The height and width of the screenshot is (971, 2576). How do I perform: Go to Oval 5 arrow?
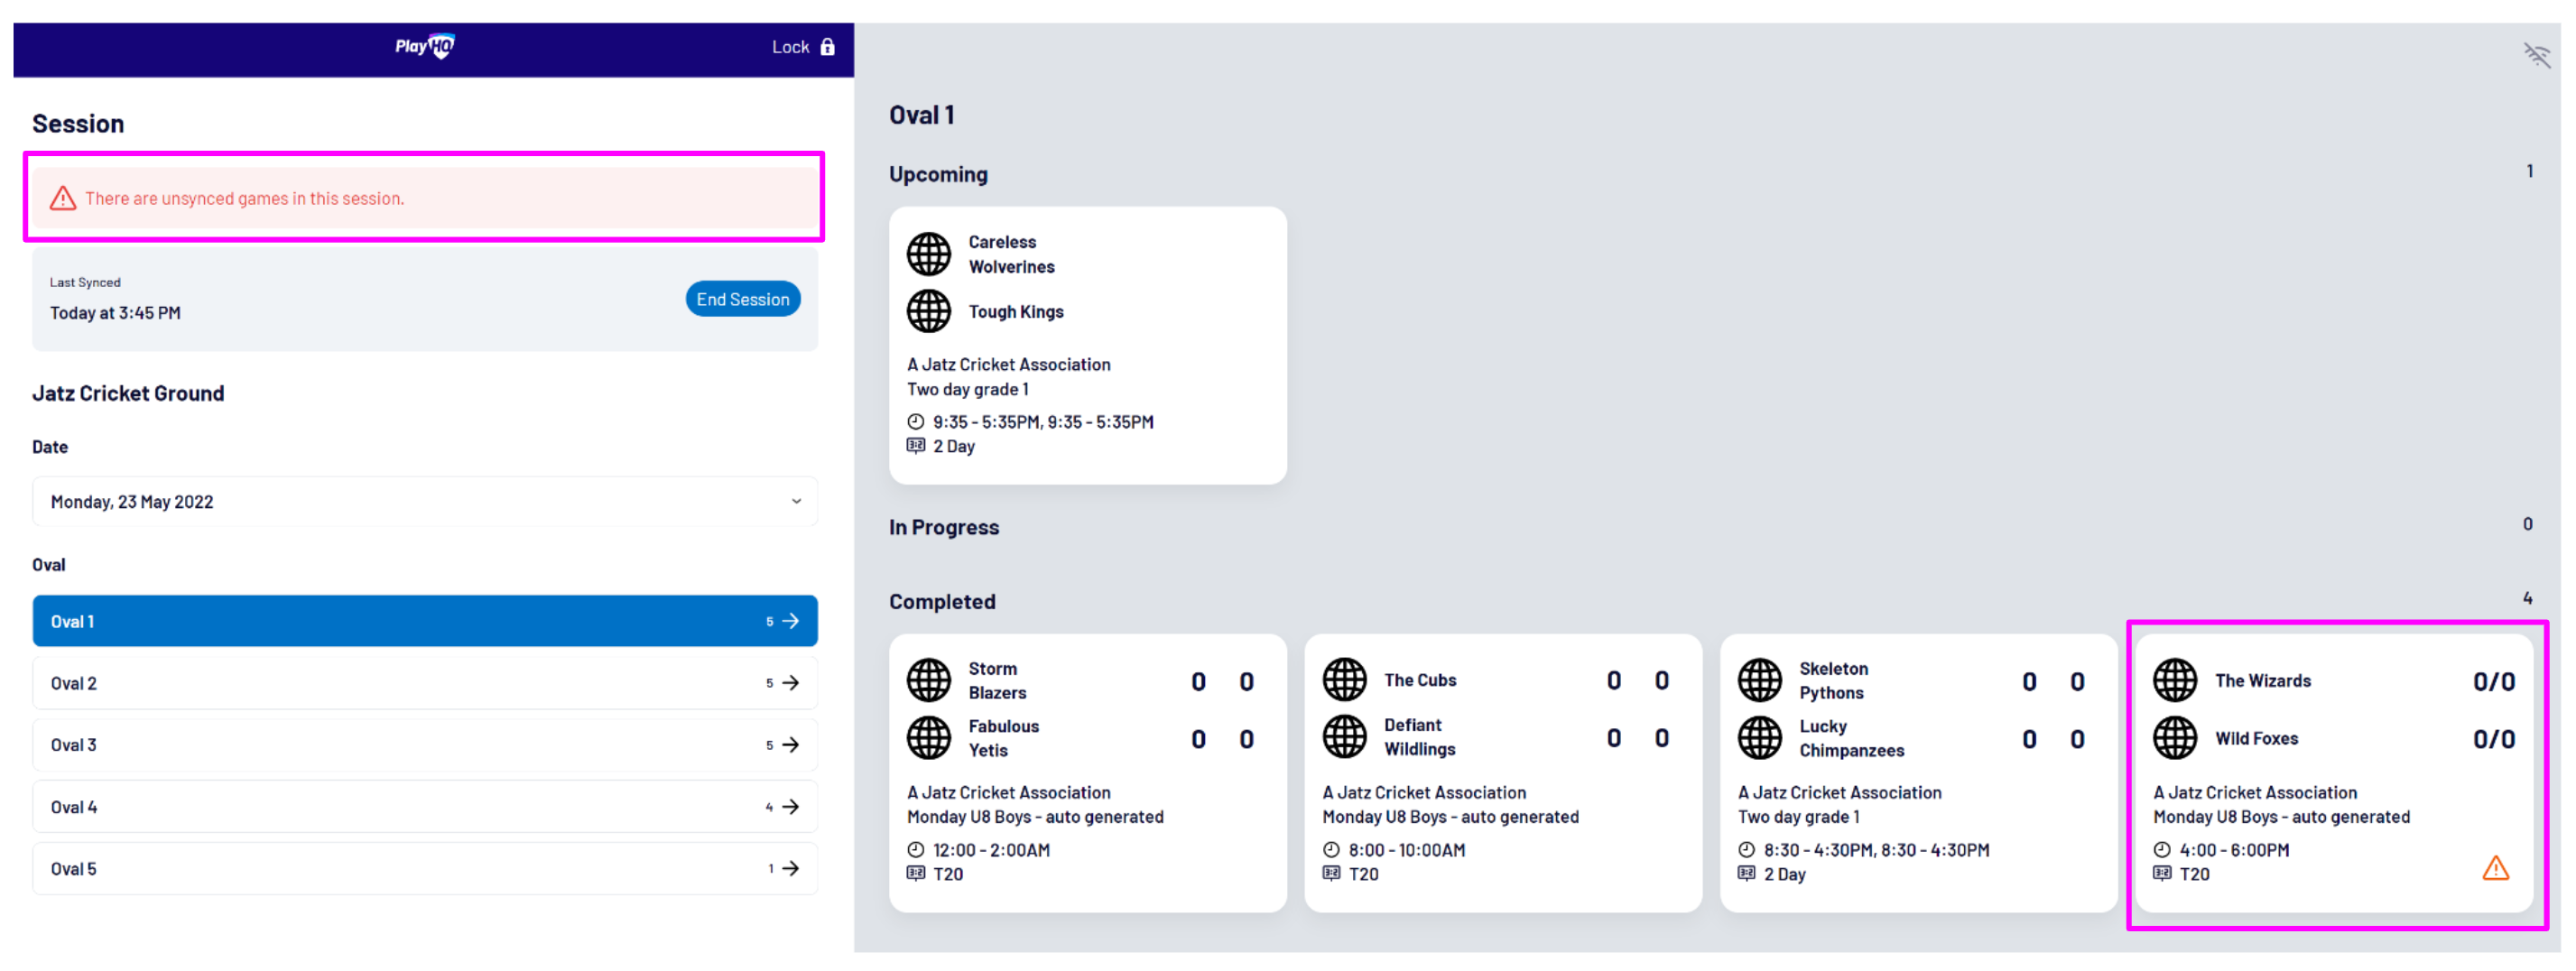click(790, 868)
